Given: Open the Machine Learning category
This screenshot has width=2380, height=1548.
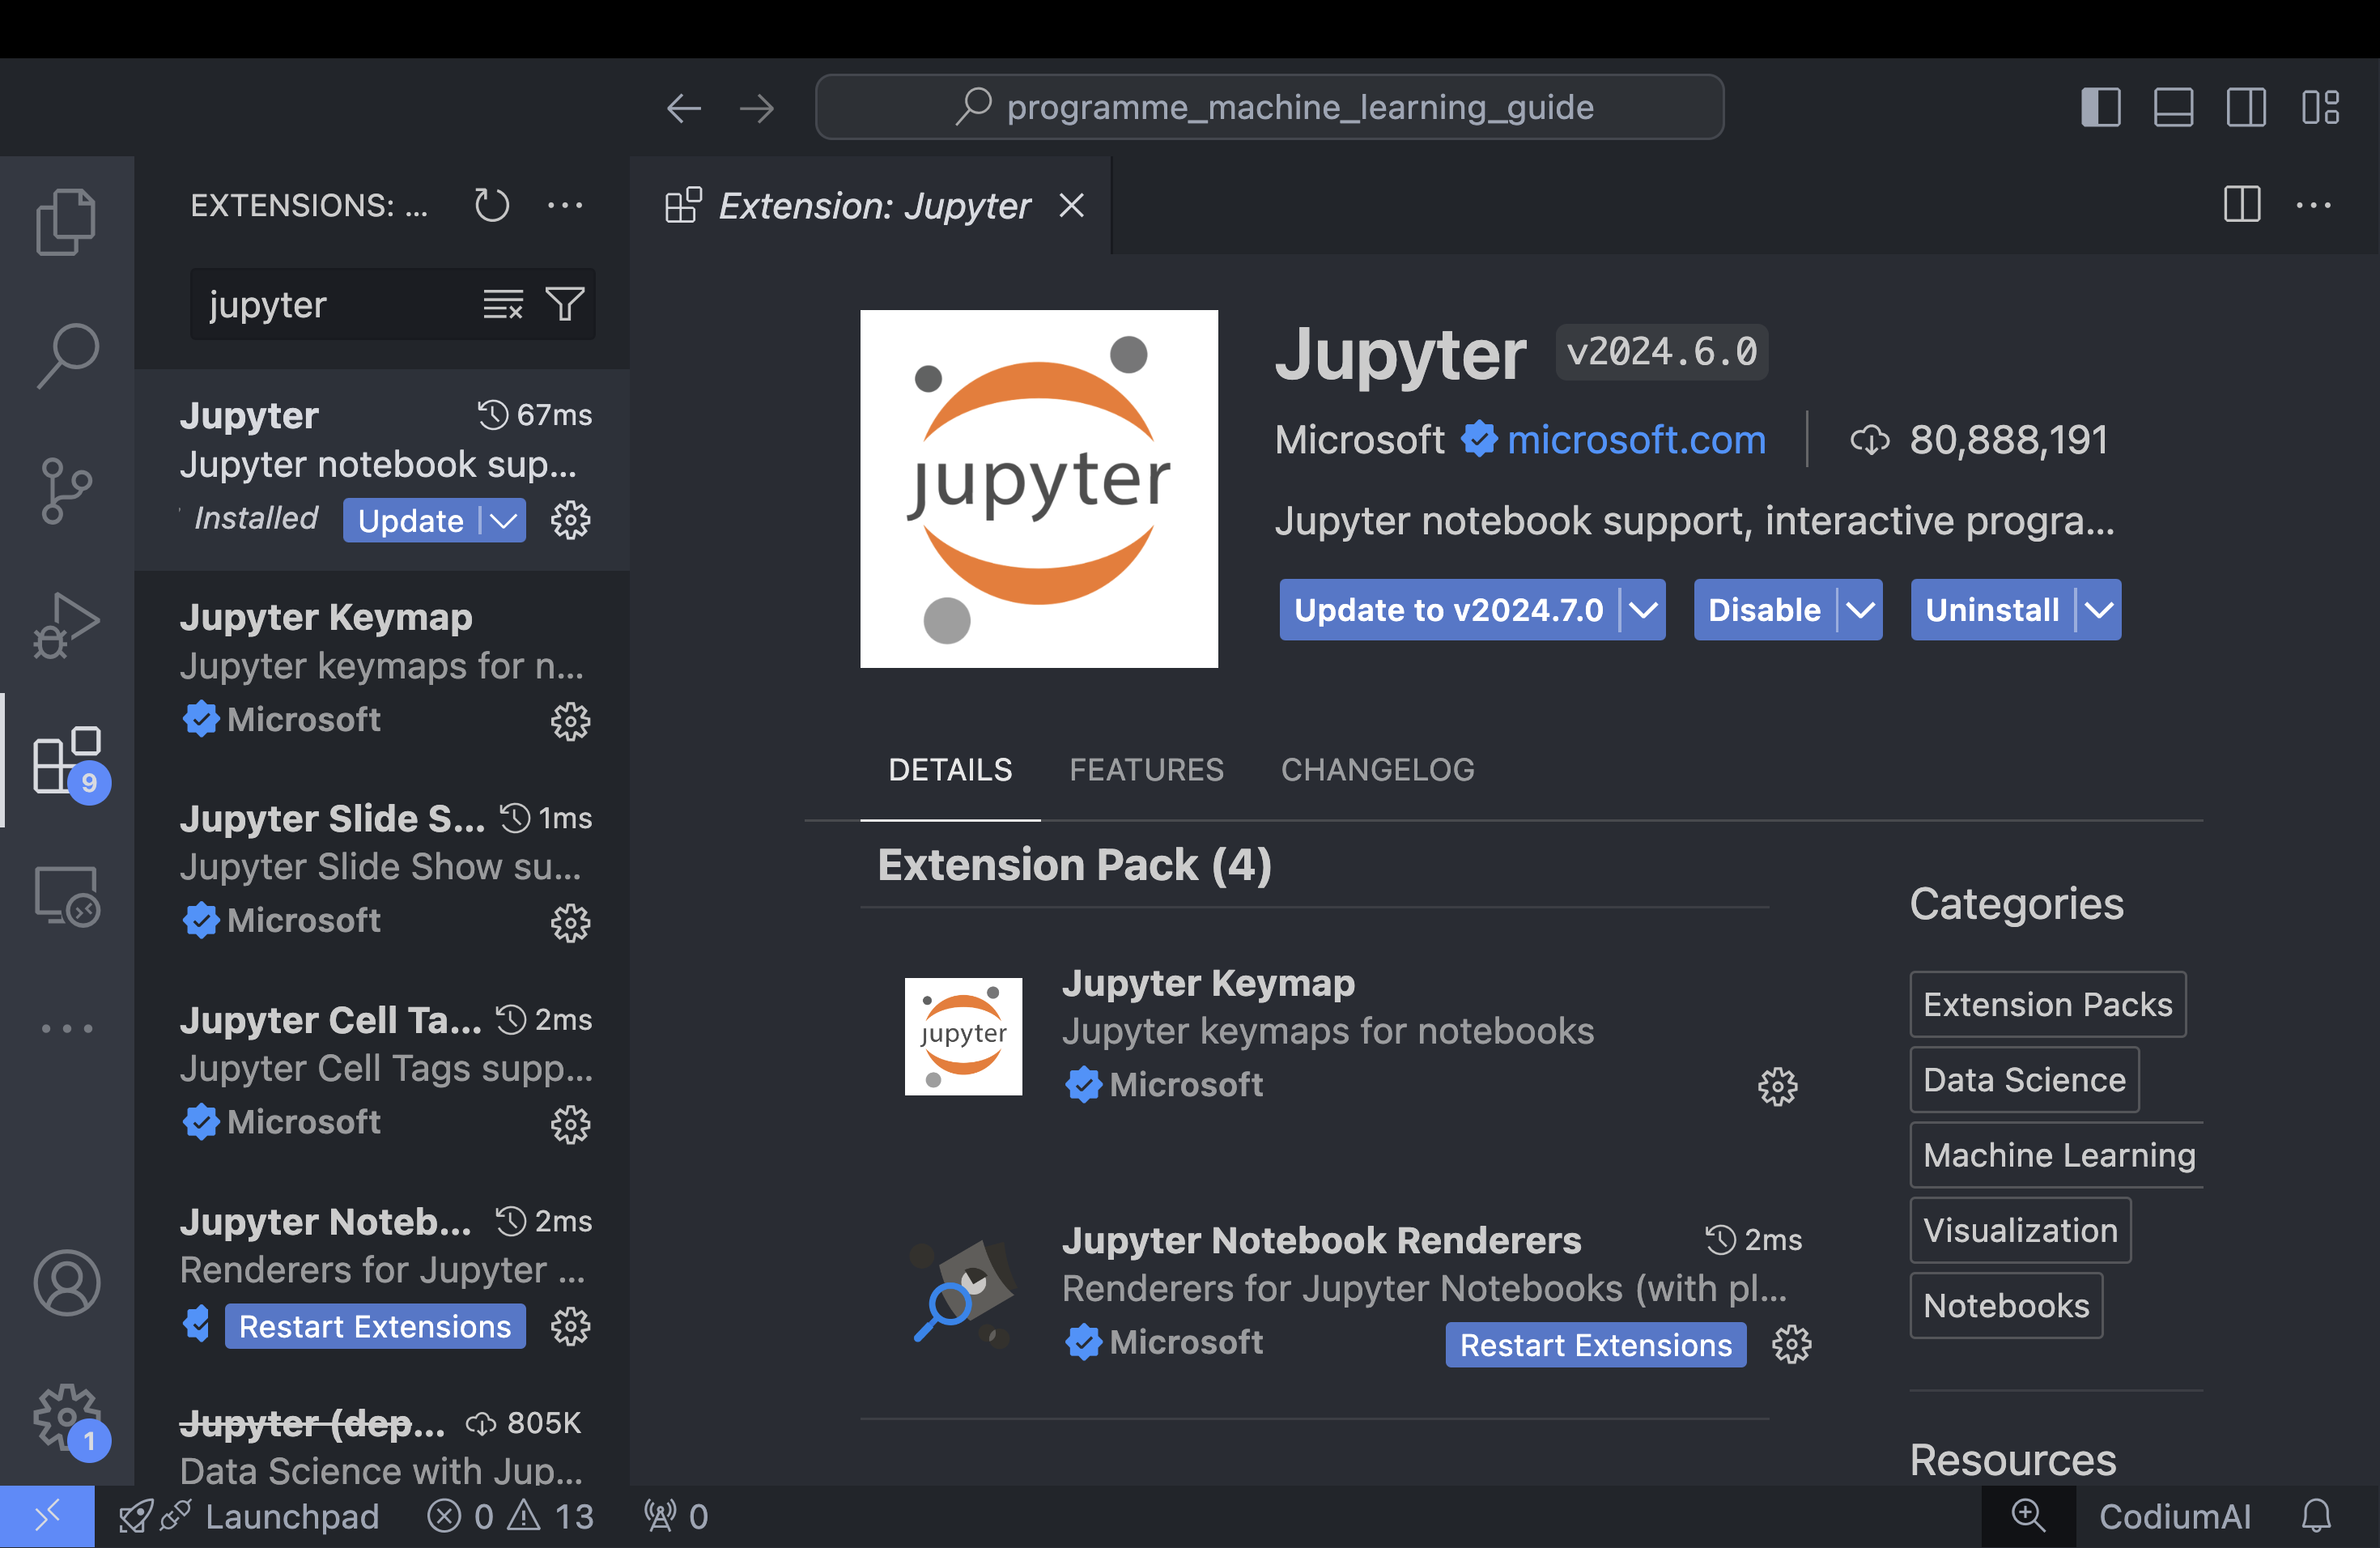Looking at the screenshot, I should [2058, 1155].
